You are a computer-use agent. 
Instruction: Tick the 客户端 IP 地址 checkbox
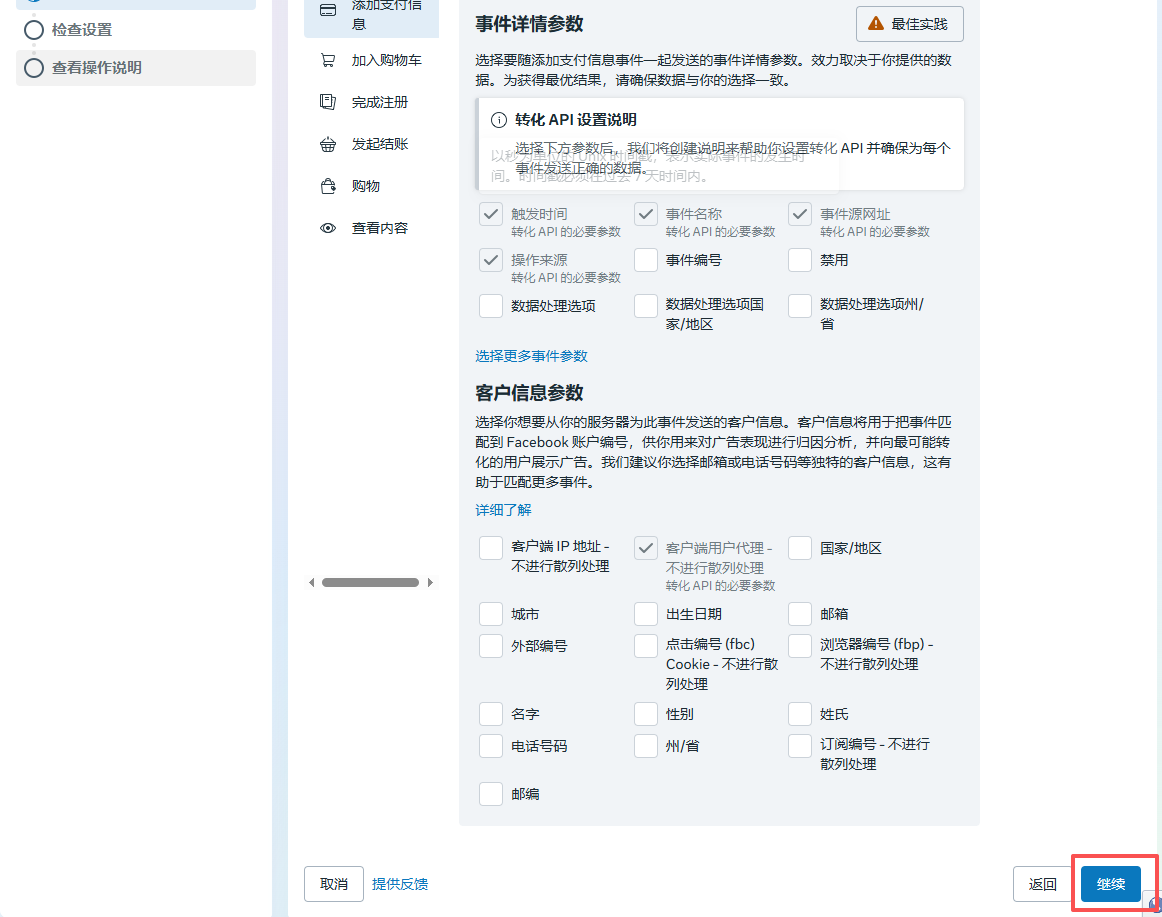[x=491, y=548]
